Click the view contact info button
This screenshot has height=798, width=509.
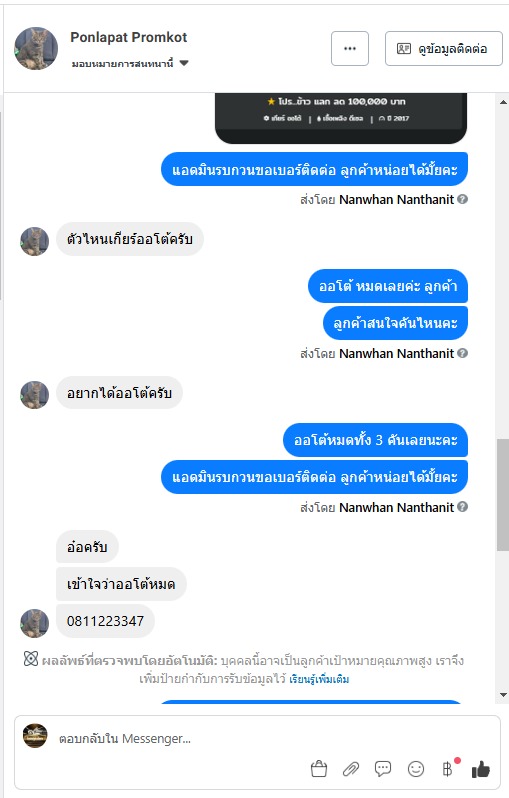click(x=444, y=48)
